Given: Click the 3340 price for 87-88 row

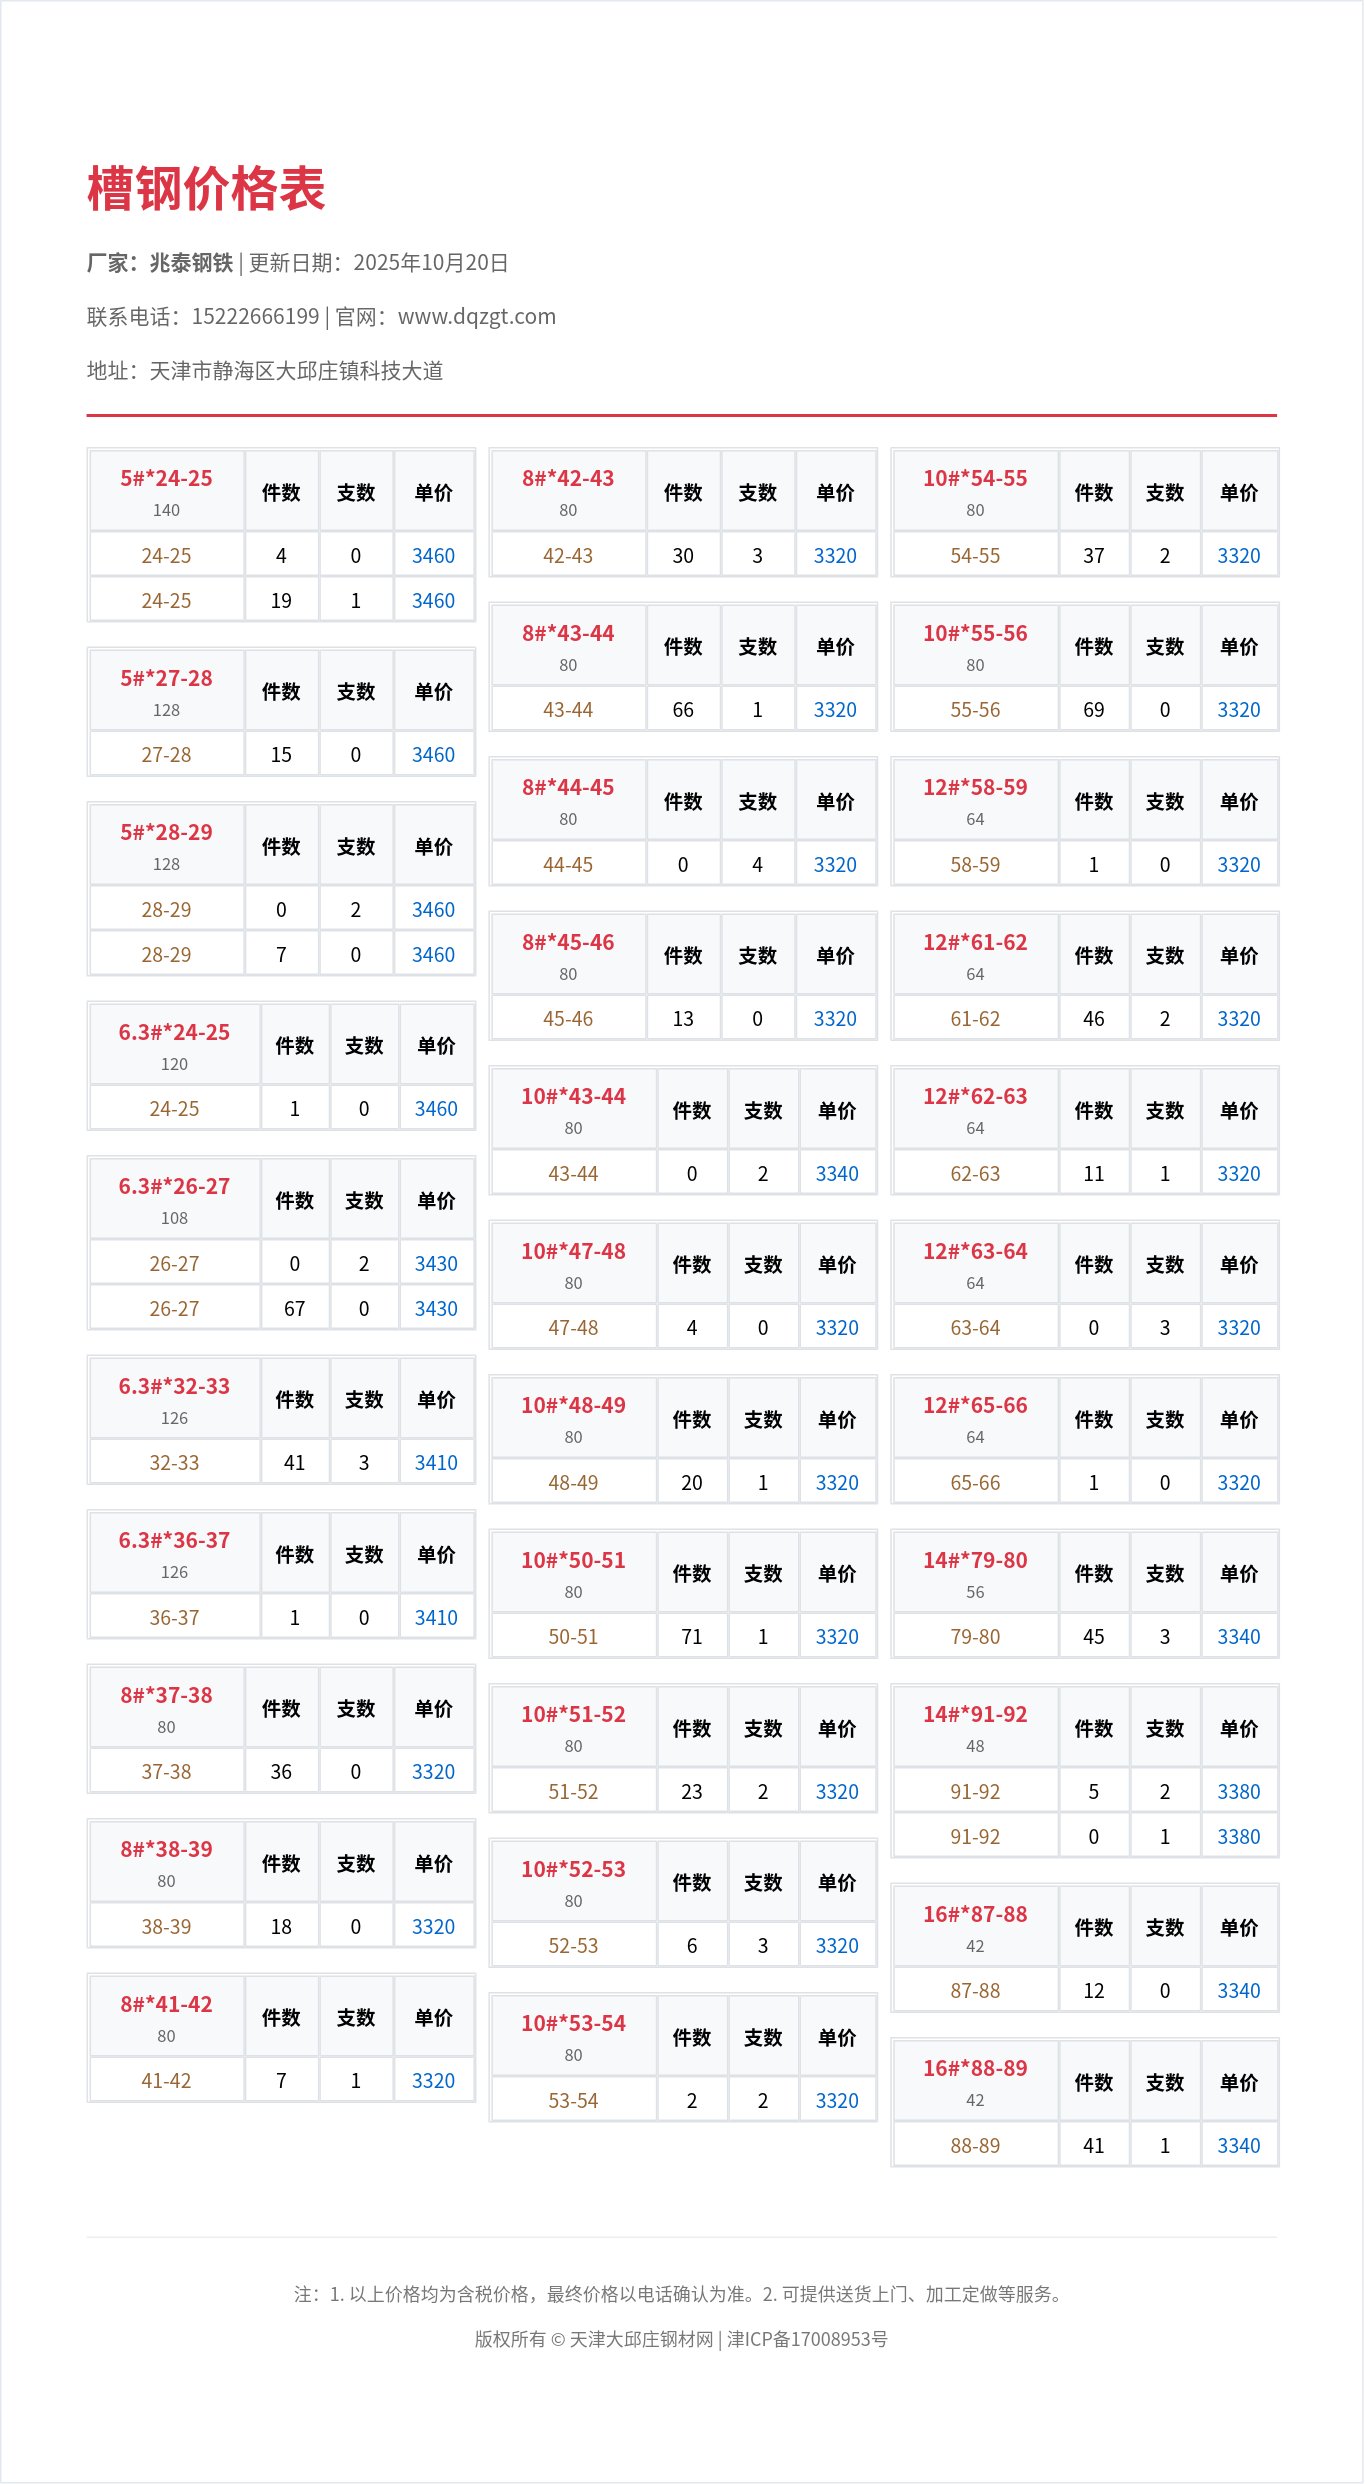Looking at the screenshot, I should pos(1238,1991).
